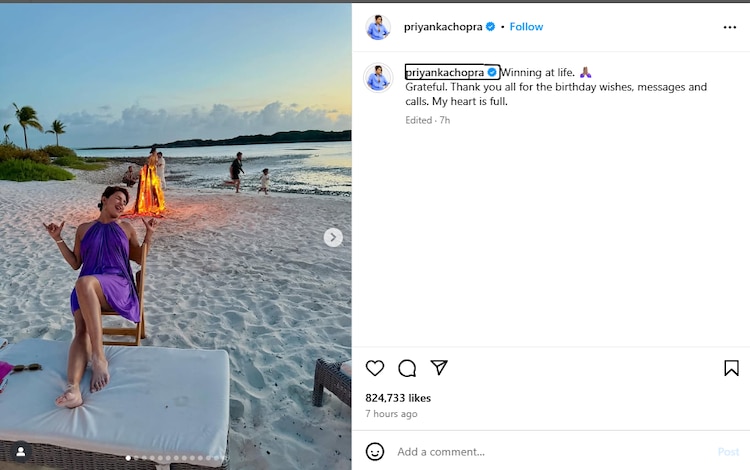The width and height of the screenshot is (750, 470).
Task: Click the profile avatar beside the caption
Action: point(378,78)
